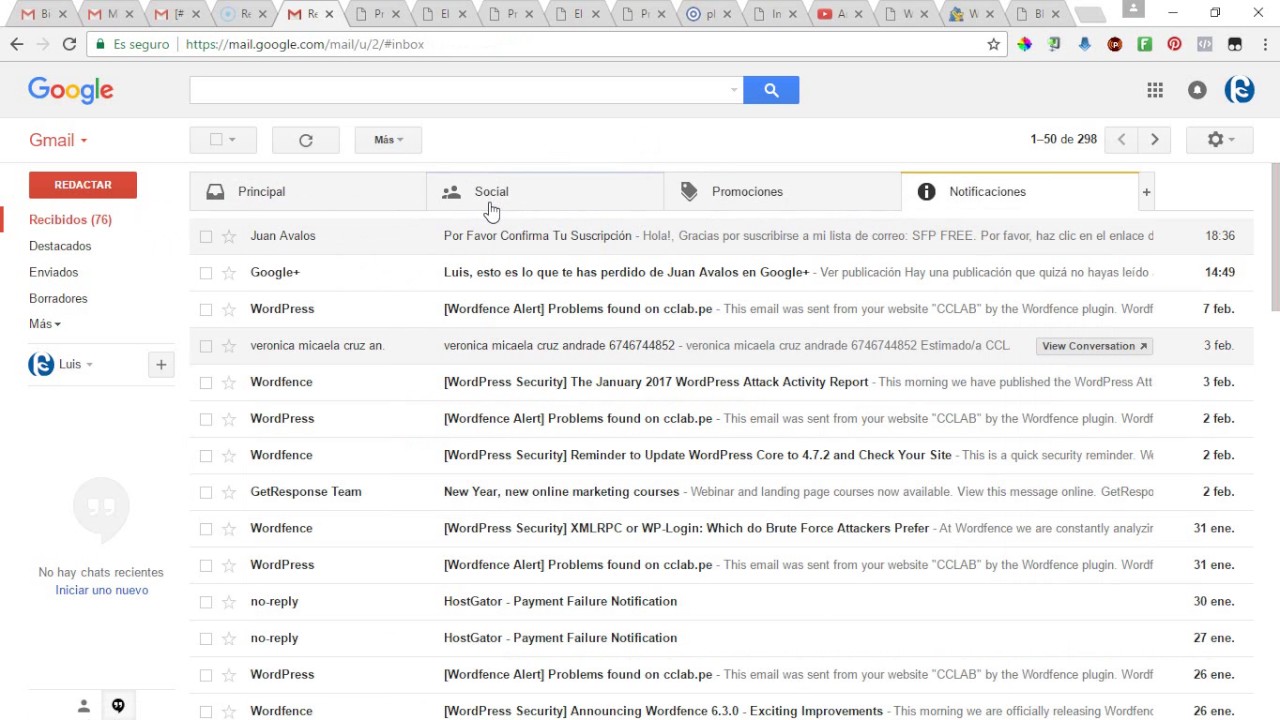Screen dimensions: 1280x720
Task: Open the Borradores folder
Action: [58, 298]
